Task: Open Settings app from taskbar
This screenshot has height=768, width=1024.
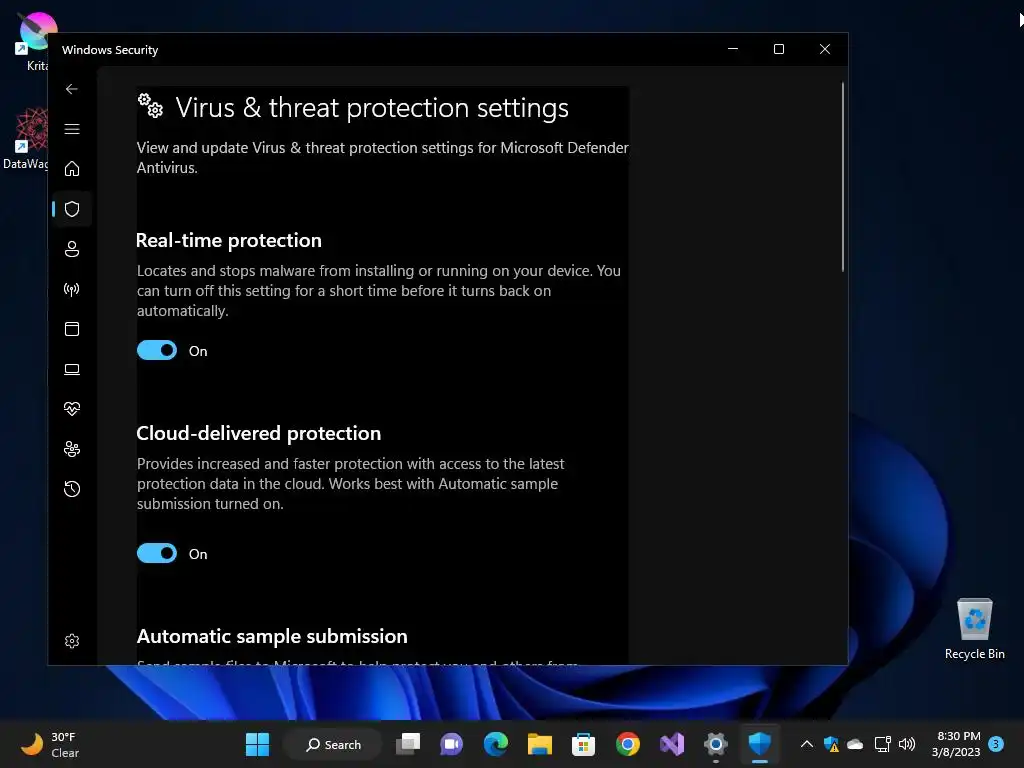Action: (x=716, y=744)
